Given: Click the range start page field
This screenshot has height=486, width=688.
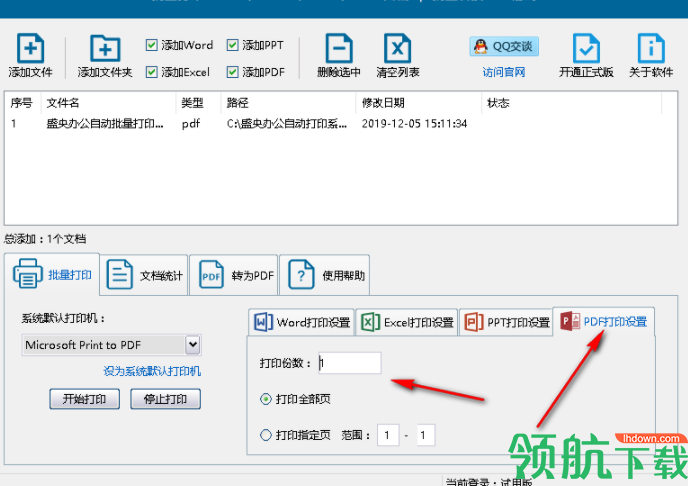Looking at the screenshot, I should (x=388, y=435).
